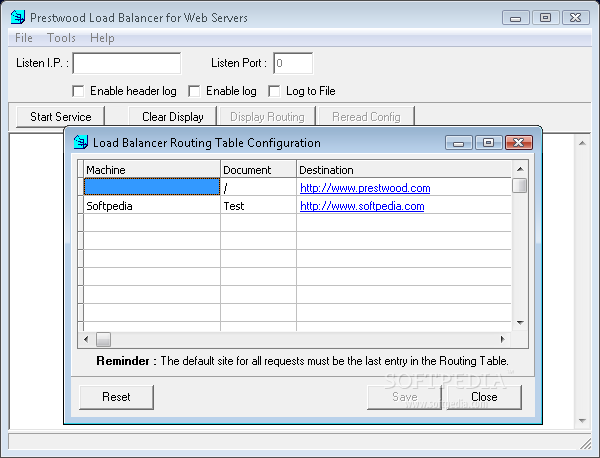Minimize the Routing Table Configuration dialog
The image size is (600, 458).
pyautogui.click(x=459, y=143)
